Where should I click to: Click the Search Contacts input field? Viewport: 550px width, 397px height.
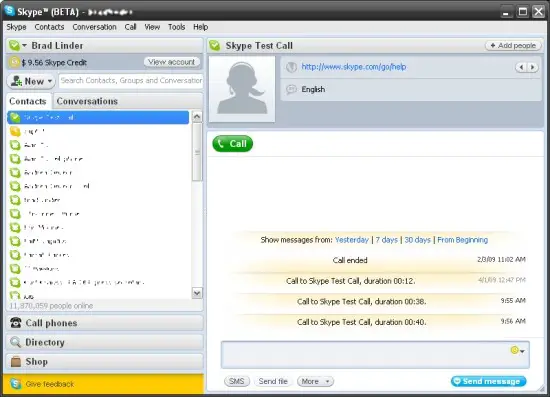pos(131,81)
